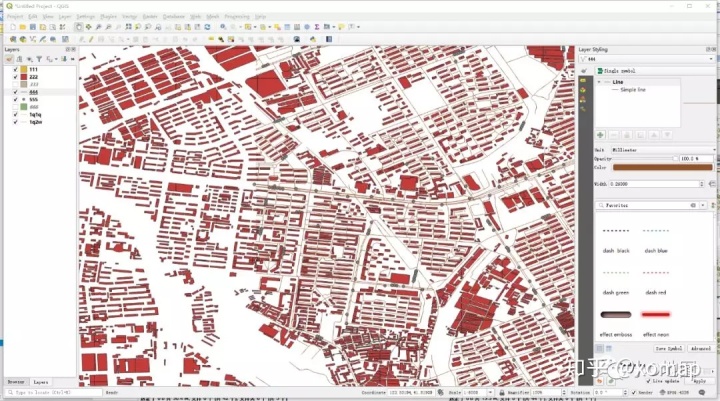Viewport: 720px width, 401px height.
Task: Open the Processing menu
Action: click(x=237, y=17)
